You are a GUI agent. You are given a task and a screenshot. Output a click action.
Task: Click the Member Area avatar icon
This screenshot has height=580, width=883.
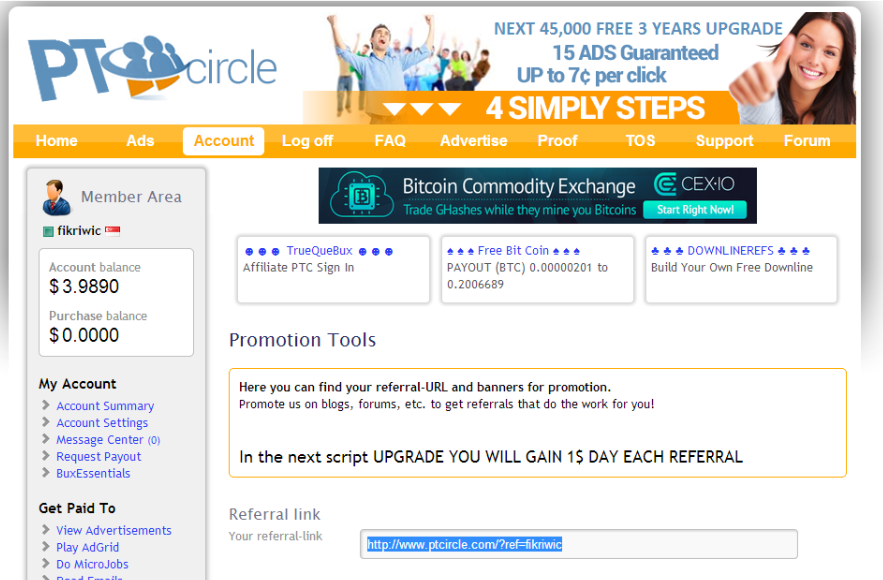[56, 197]
